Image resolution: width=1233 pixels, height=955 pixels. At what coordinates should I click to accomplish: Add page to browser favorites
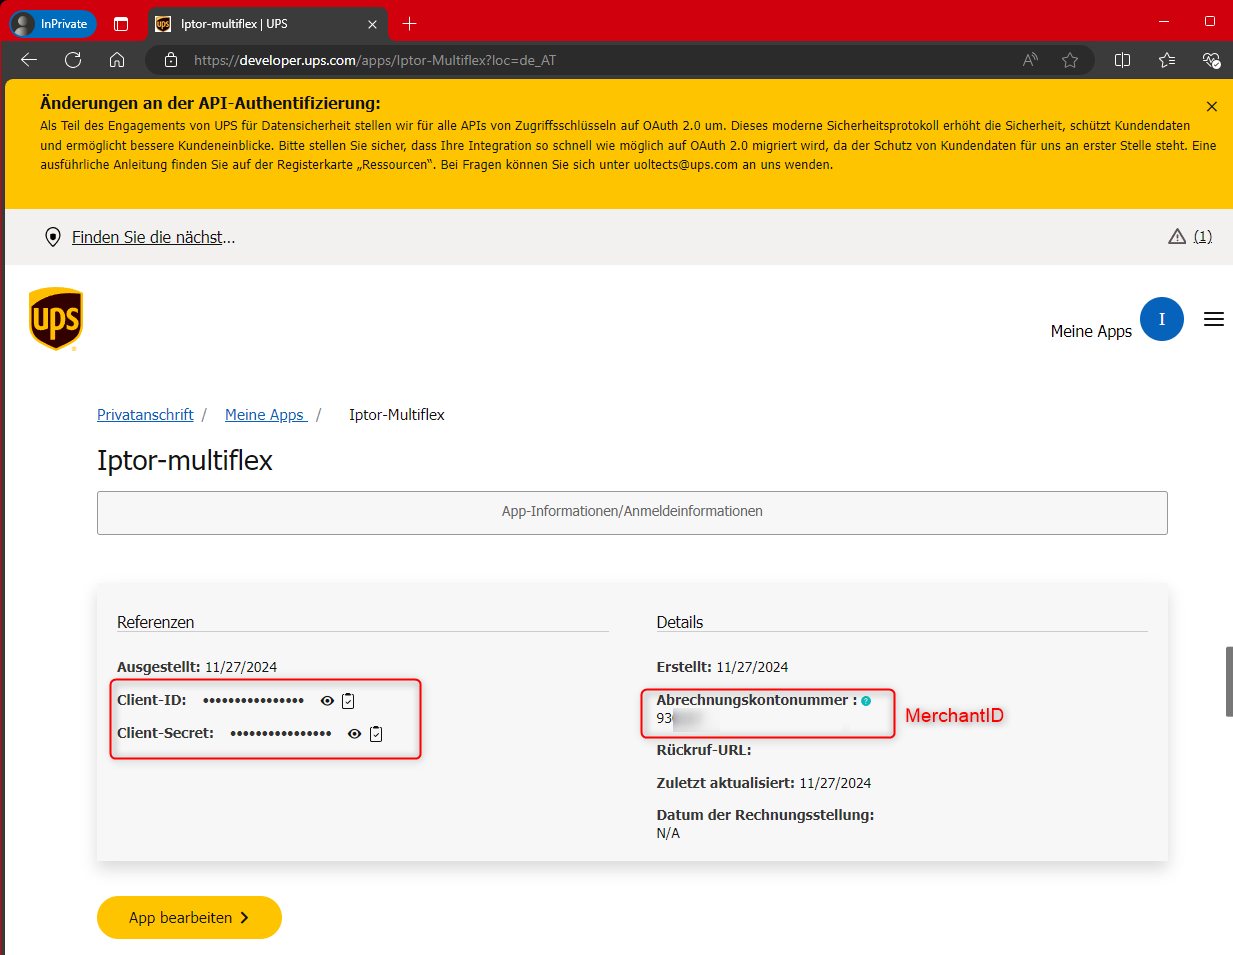1070,60
